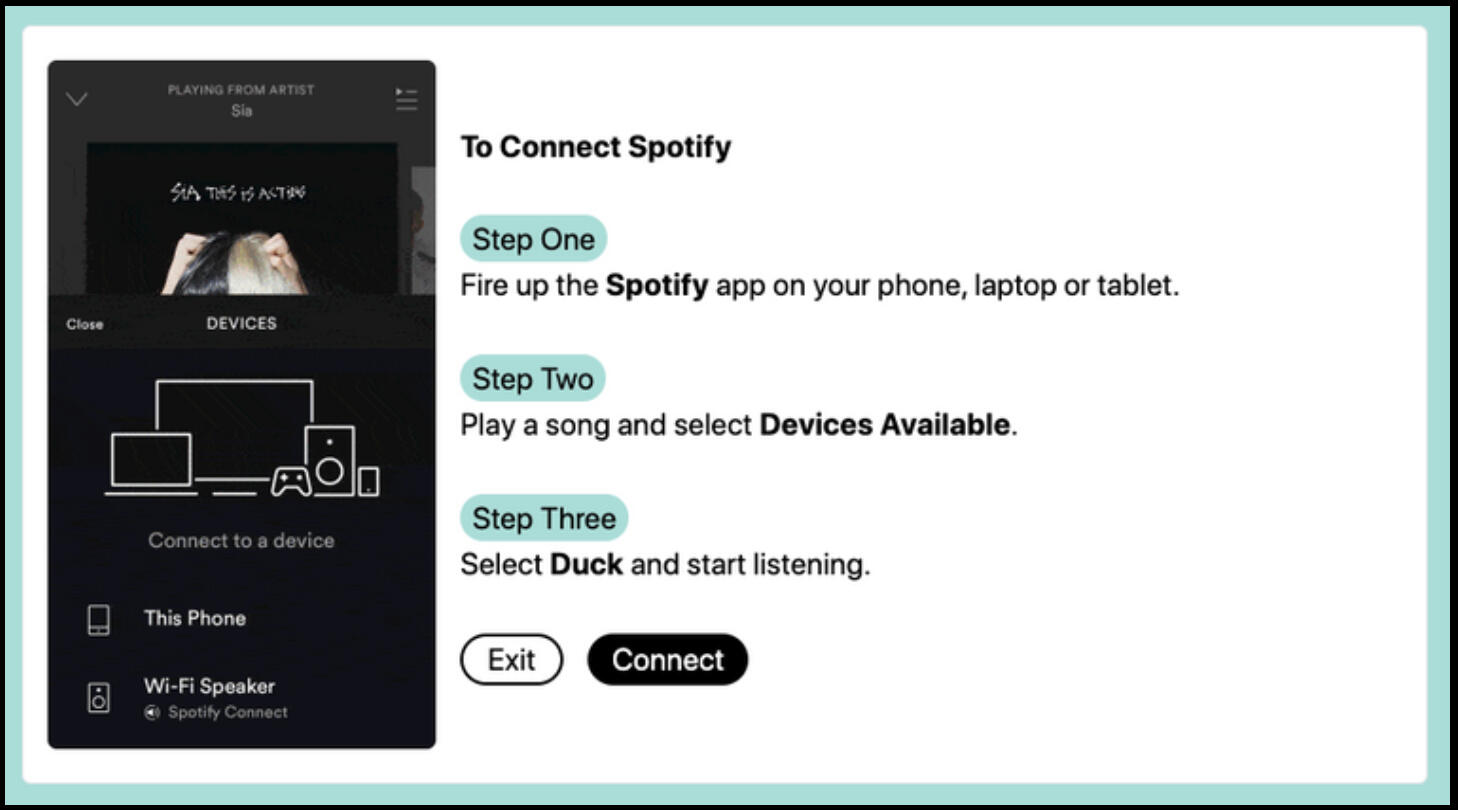This screenshot has height=810, width=1458.
Task: Click the Wi-Fi Speaker device icon
Action: (98, 697)
